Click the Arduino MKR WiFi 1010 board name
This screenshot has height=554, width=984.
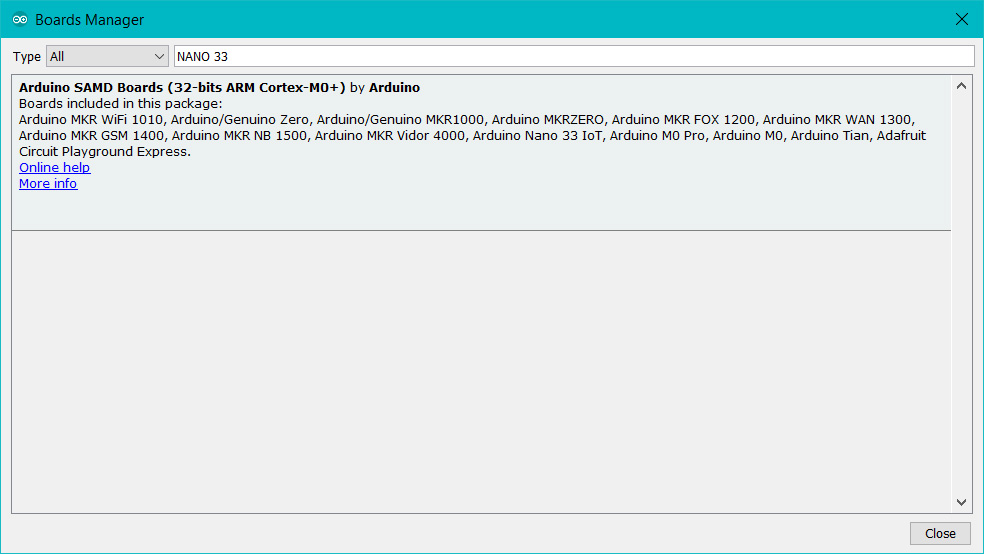tap(90, 120)
